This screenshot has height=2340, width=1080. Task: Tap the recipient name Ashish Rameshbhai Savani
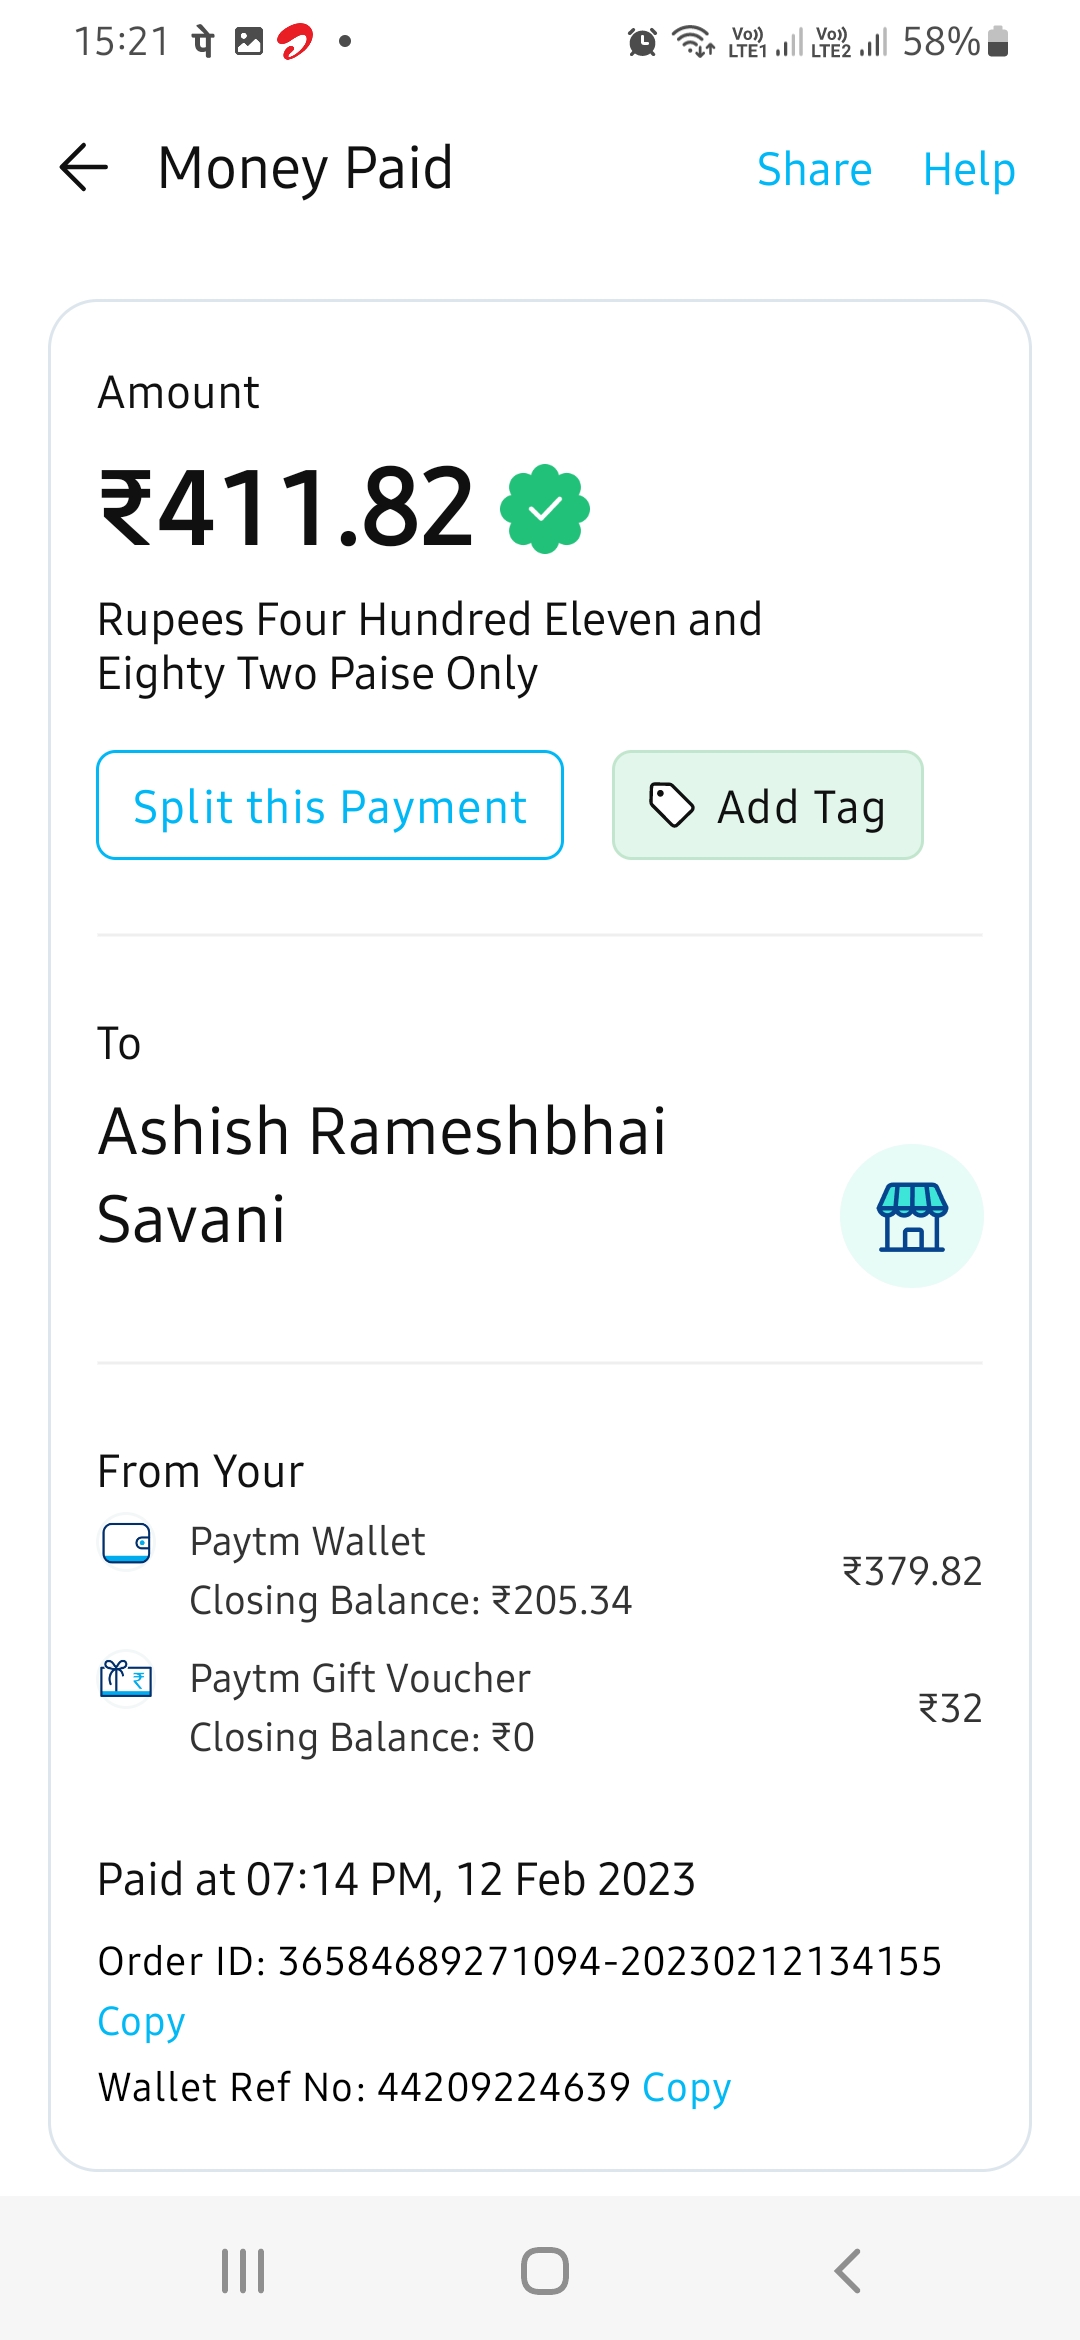click(x=382, y=1175)
